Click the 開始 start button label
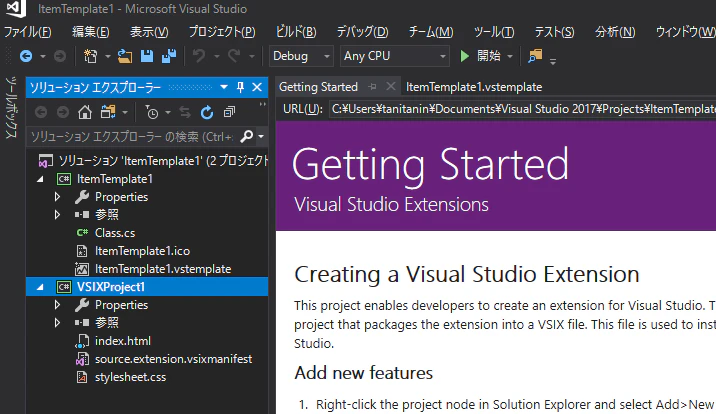Screen dimensions: 716x414 click(489, 56)
